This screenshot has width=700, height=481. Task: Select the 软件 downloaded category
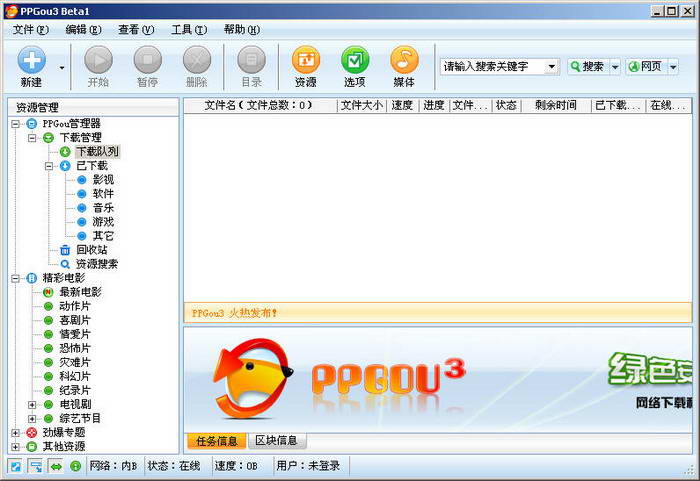pyautogui.click(x=103, y=194)
